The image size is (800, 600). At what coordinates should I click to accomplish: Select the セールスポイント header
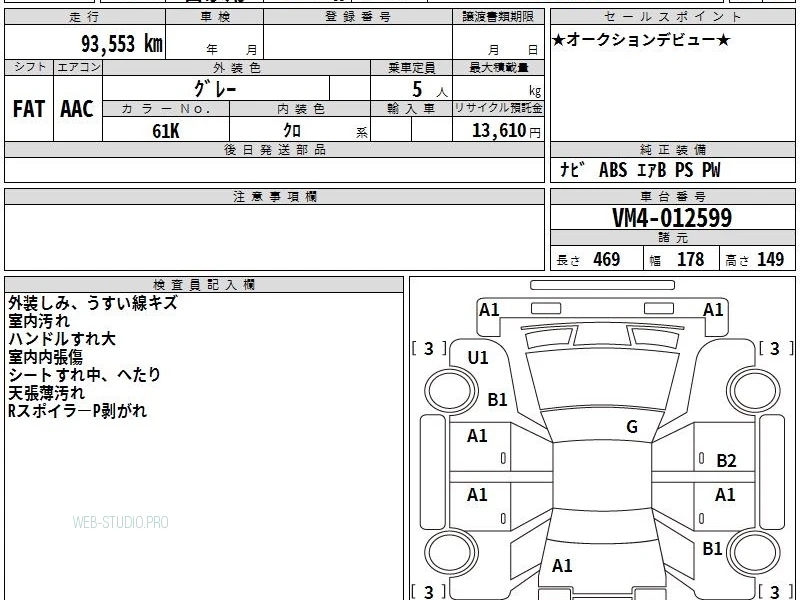(x=673, y=17)
